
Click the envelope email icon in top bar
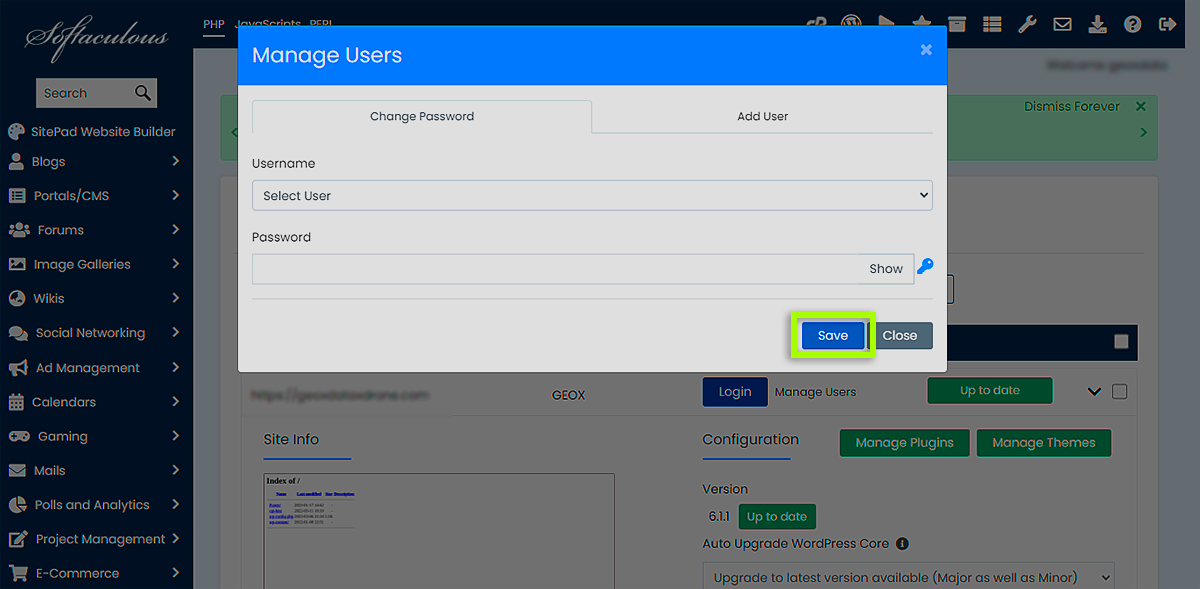coord(1062,24)
